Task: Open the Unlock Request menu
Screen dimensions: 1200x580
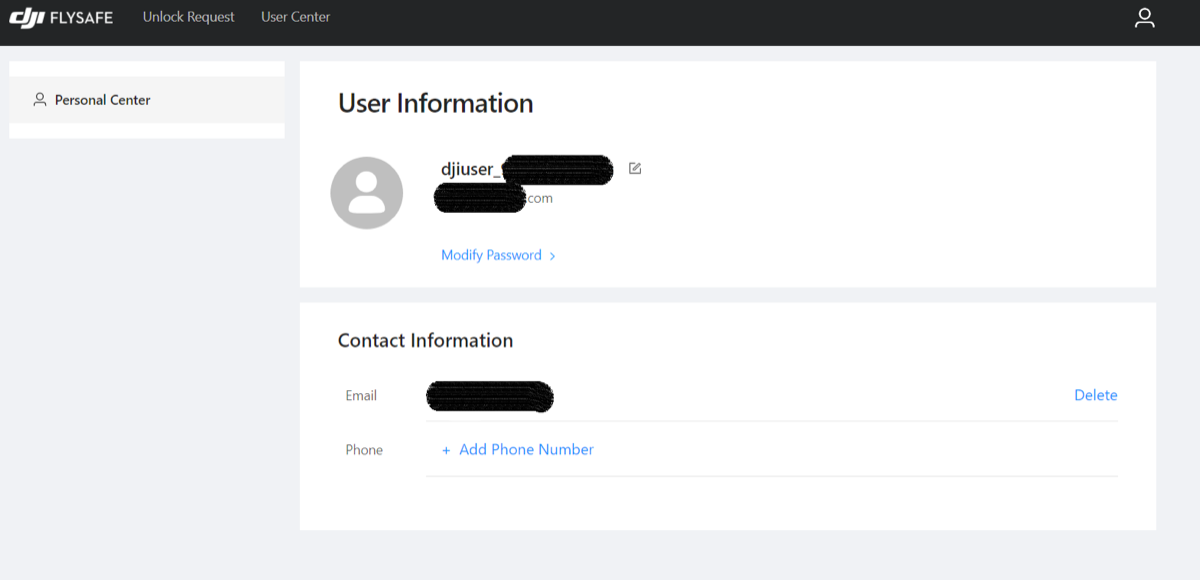Action: point(188,17)
